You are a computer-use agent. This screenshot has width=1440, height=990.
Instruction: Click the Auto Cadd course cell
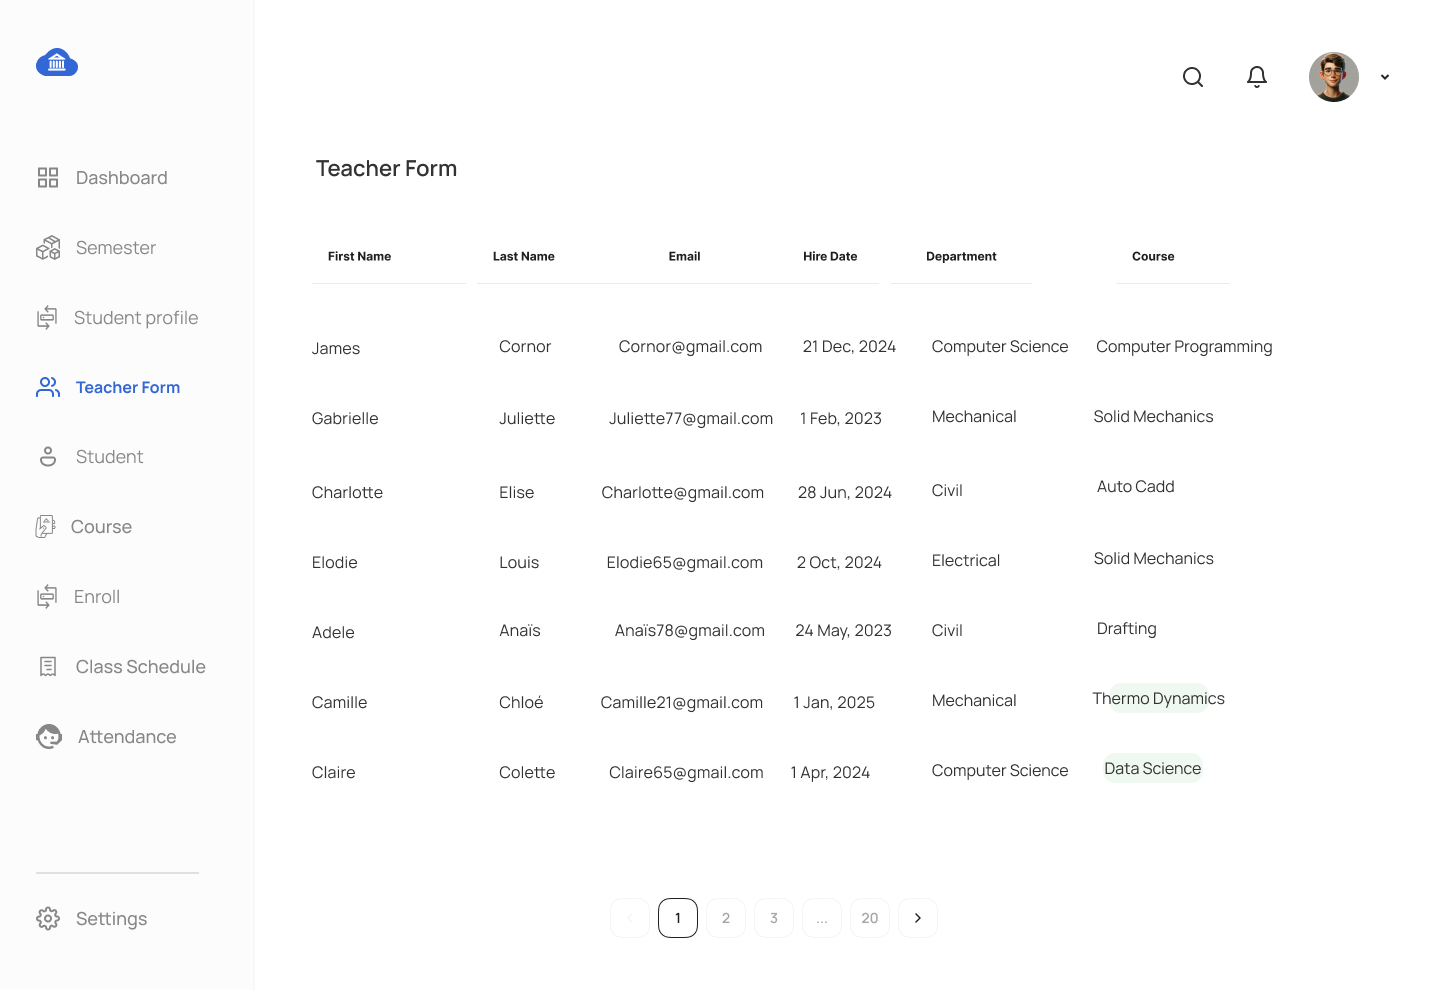click(x=1136, y=487)
